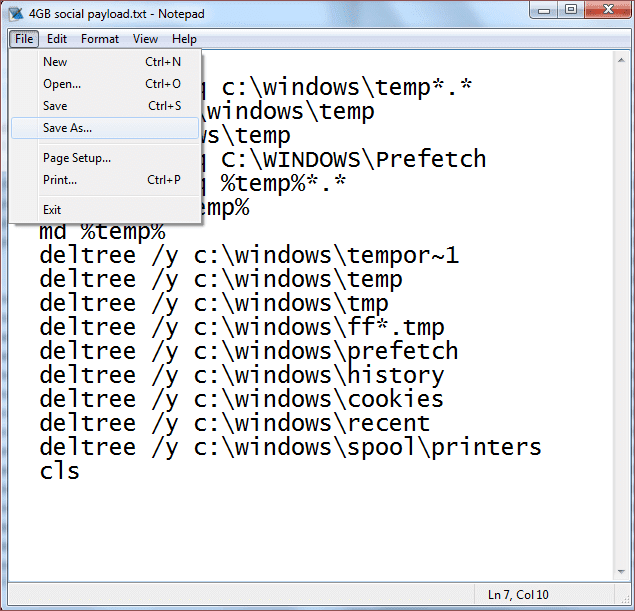635x611 pixels.
Task: Click the Notepad icon in title bar
Action: (16, 12)
